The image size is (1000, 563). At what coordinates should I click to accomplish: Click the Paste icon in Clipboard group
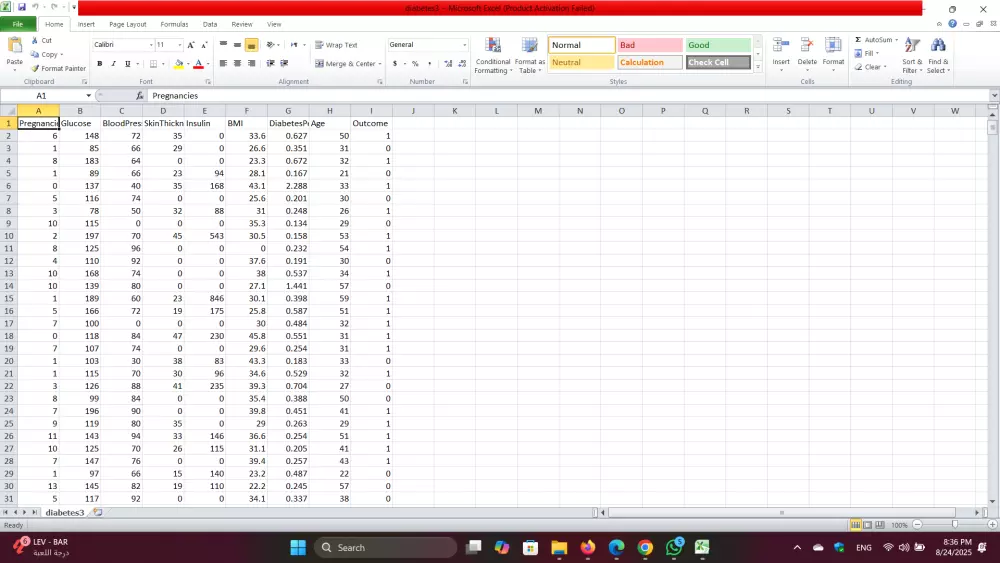click(15, 46)
